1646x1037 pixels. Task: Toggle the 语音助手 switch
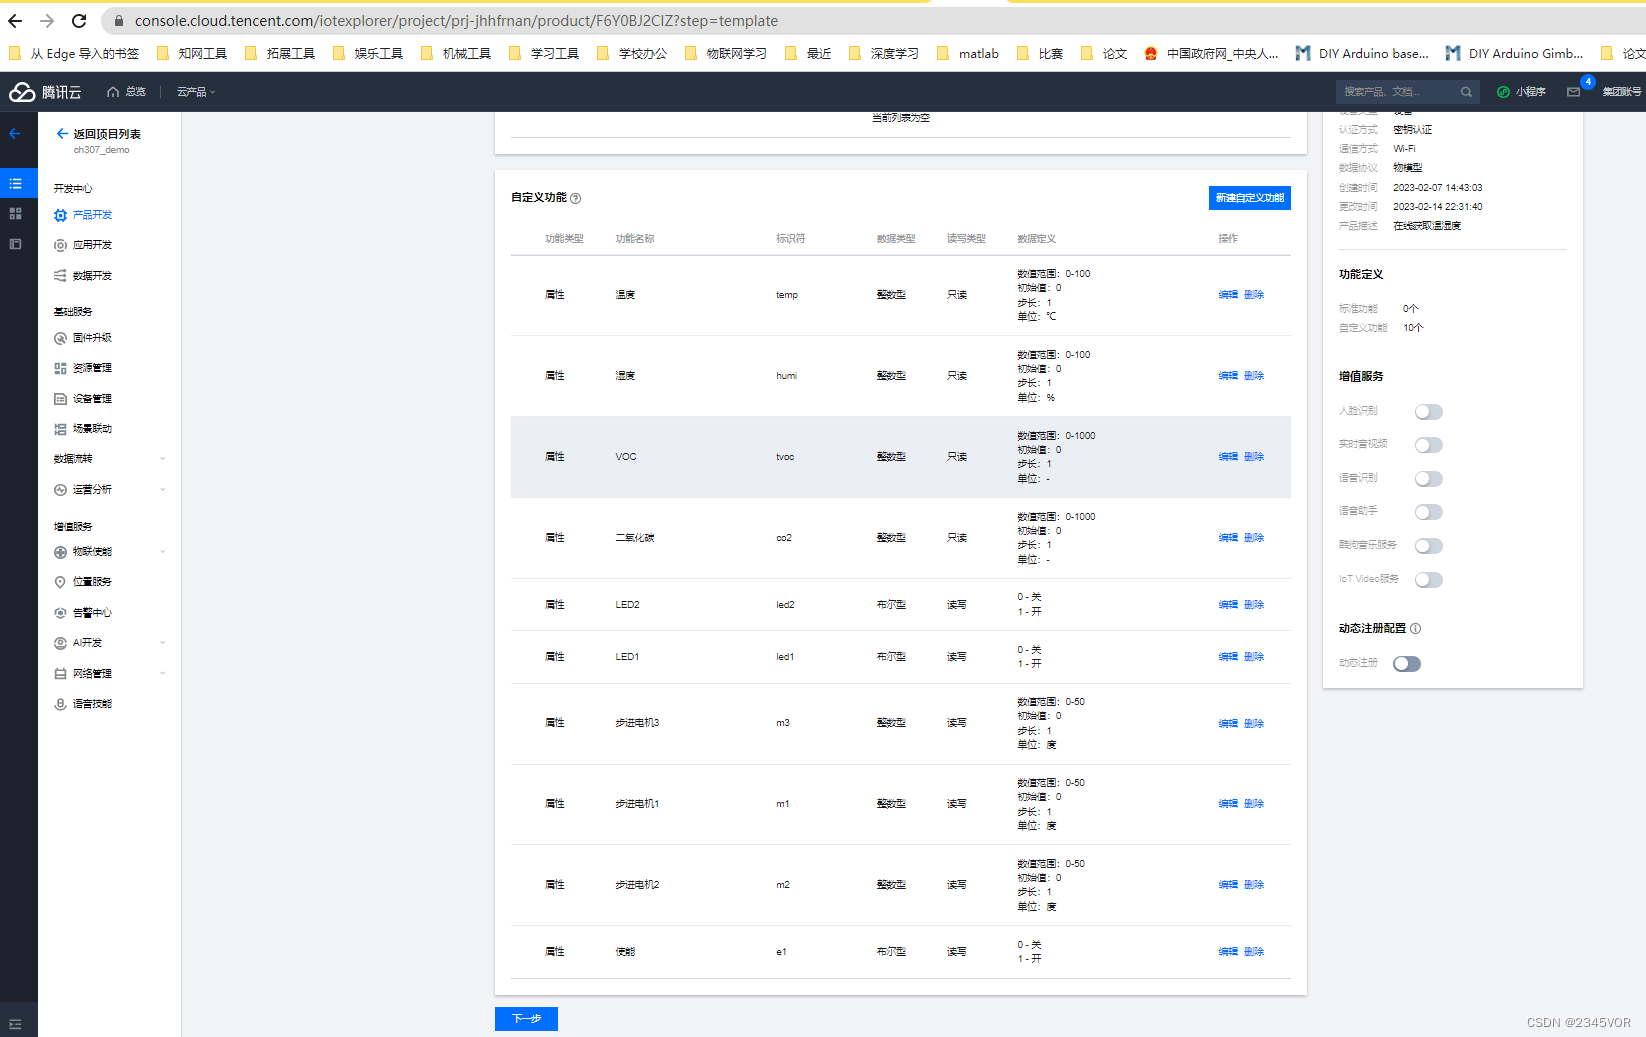(x=1429, y=512)
